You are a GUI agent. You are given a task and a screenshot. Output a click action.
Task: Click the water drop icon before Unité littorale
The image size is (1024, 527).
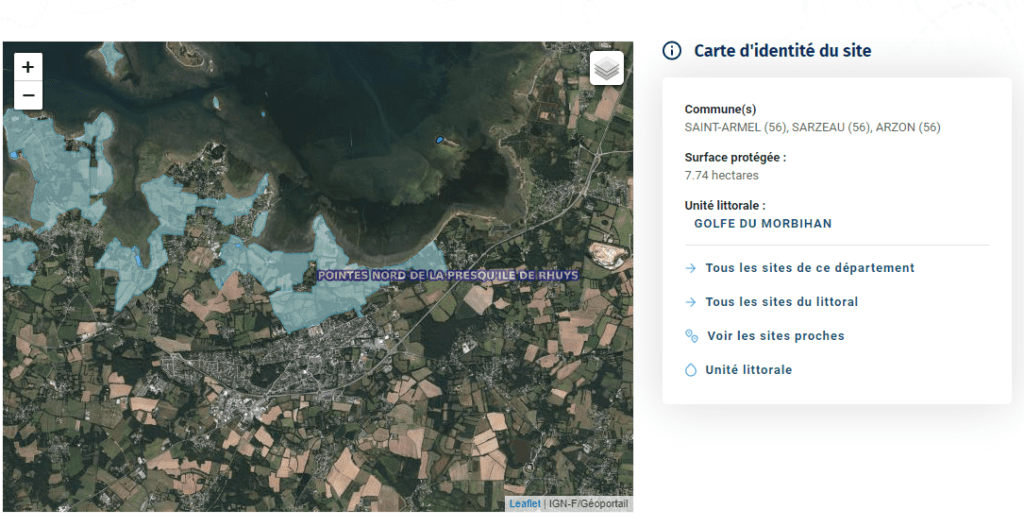pyautogui.click(x=691, y=370)
